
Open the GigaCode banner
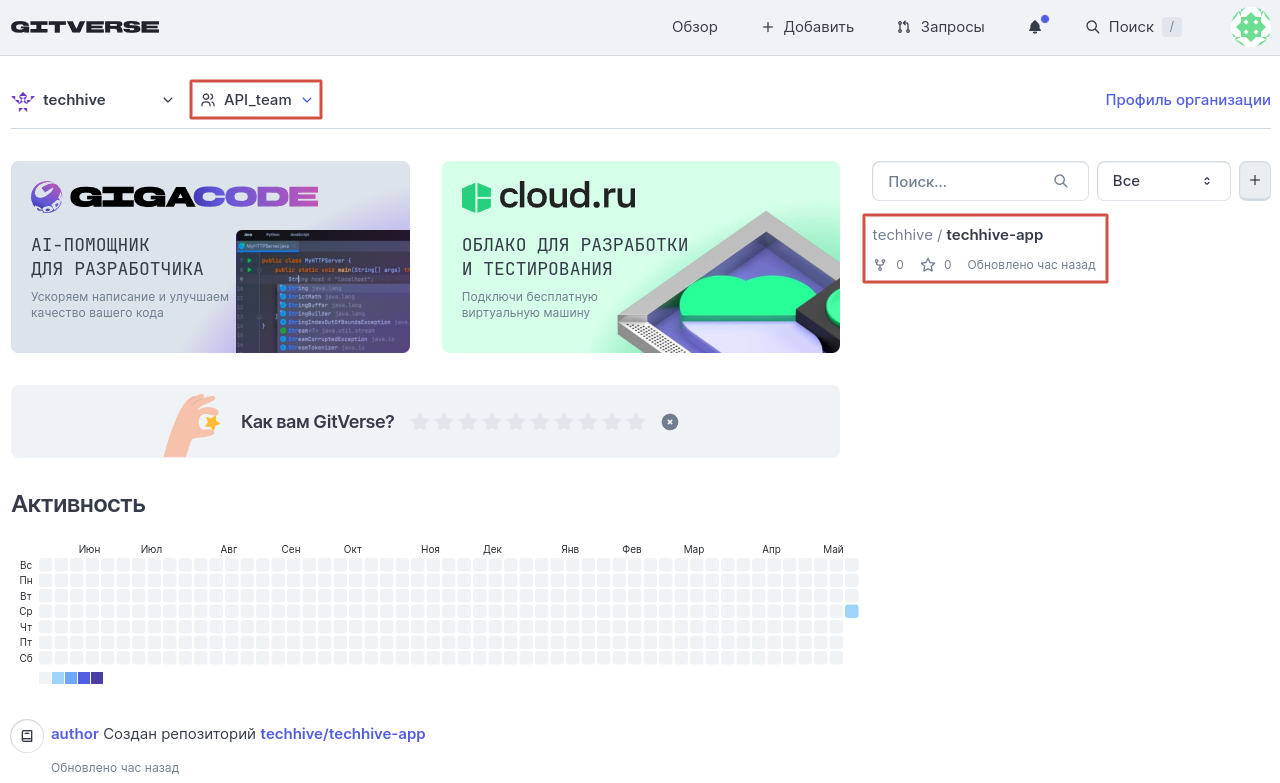(x=210, y=257)
